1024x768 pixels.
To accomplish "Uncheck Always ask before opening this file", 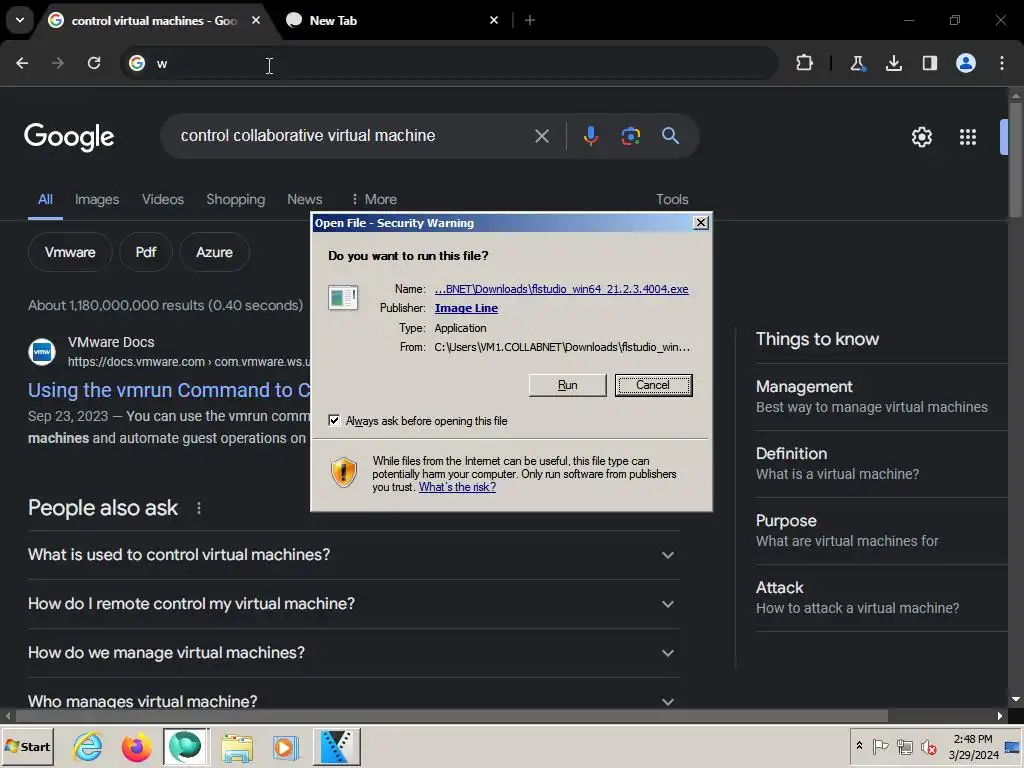I will 334,421.
